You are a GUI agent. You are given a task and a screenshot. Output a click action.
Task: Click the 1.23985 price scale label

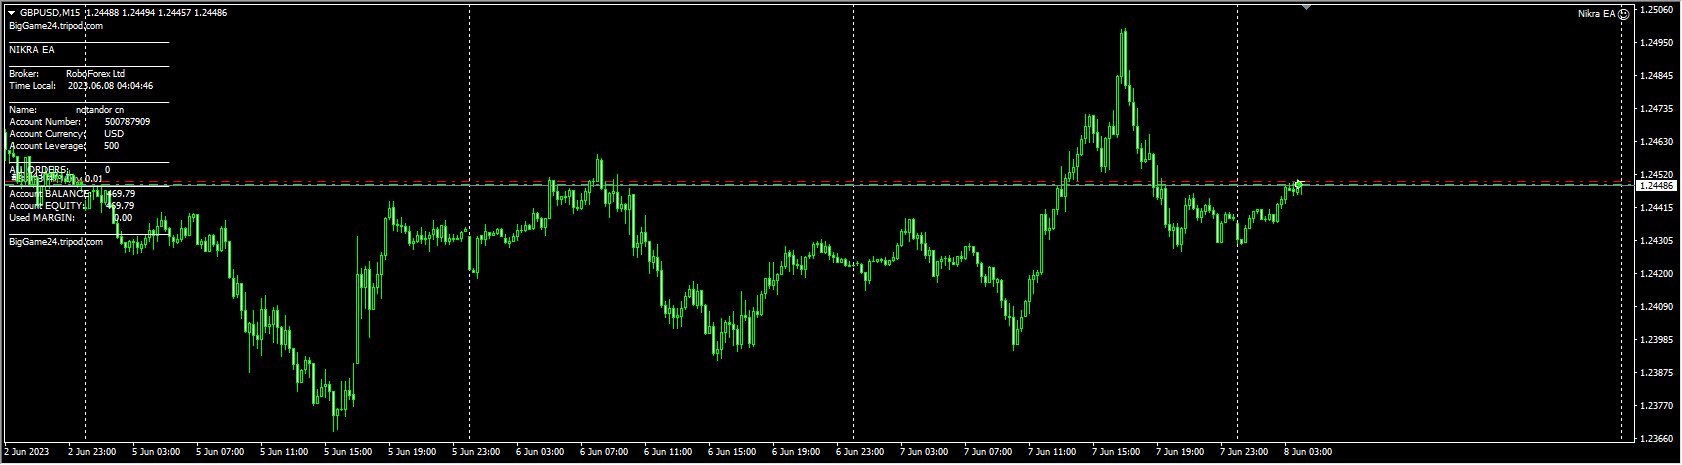(x=1657, y=340)
